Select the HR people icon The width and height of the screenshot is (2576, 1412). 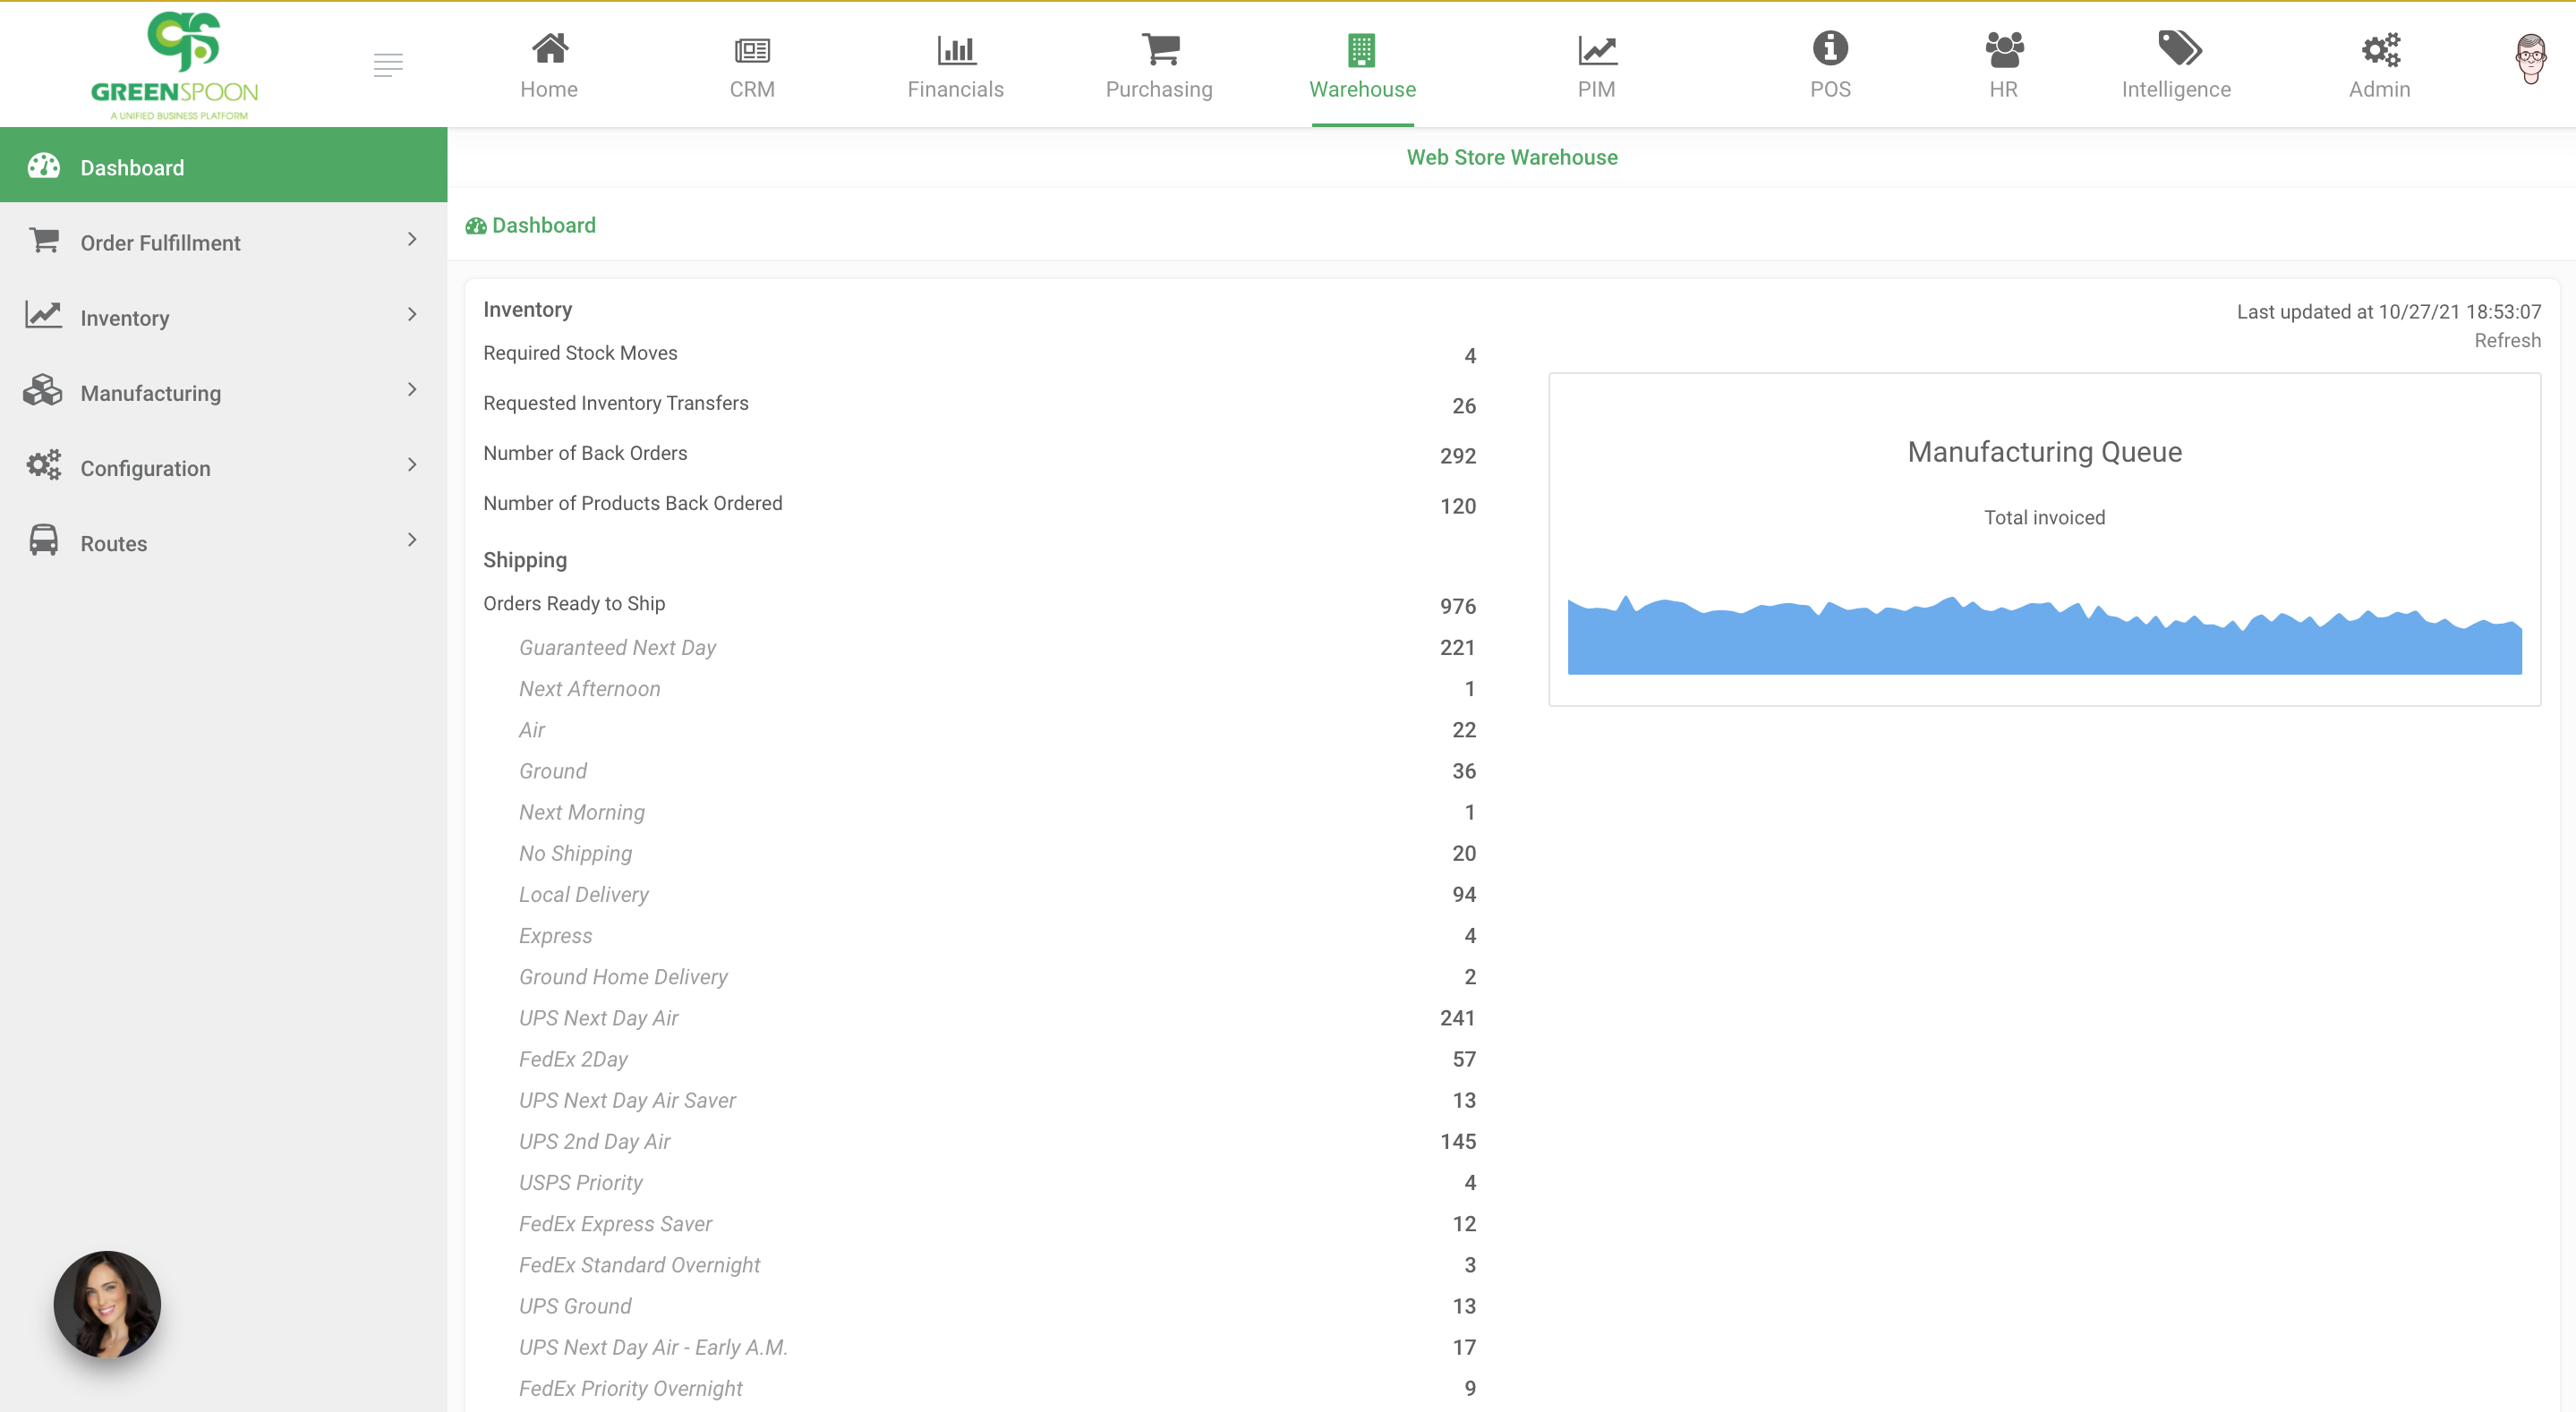point(2003,48)
